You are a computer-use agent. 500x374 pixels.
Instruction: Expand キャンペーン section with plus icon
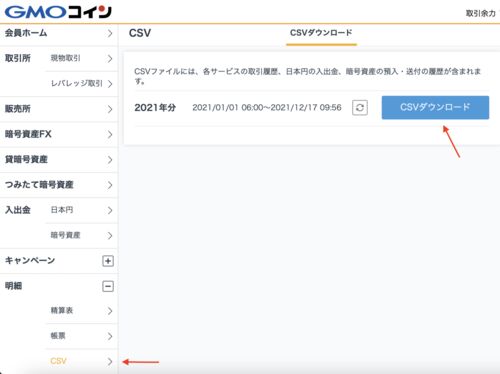tap(108, 261)
